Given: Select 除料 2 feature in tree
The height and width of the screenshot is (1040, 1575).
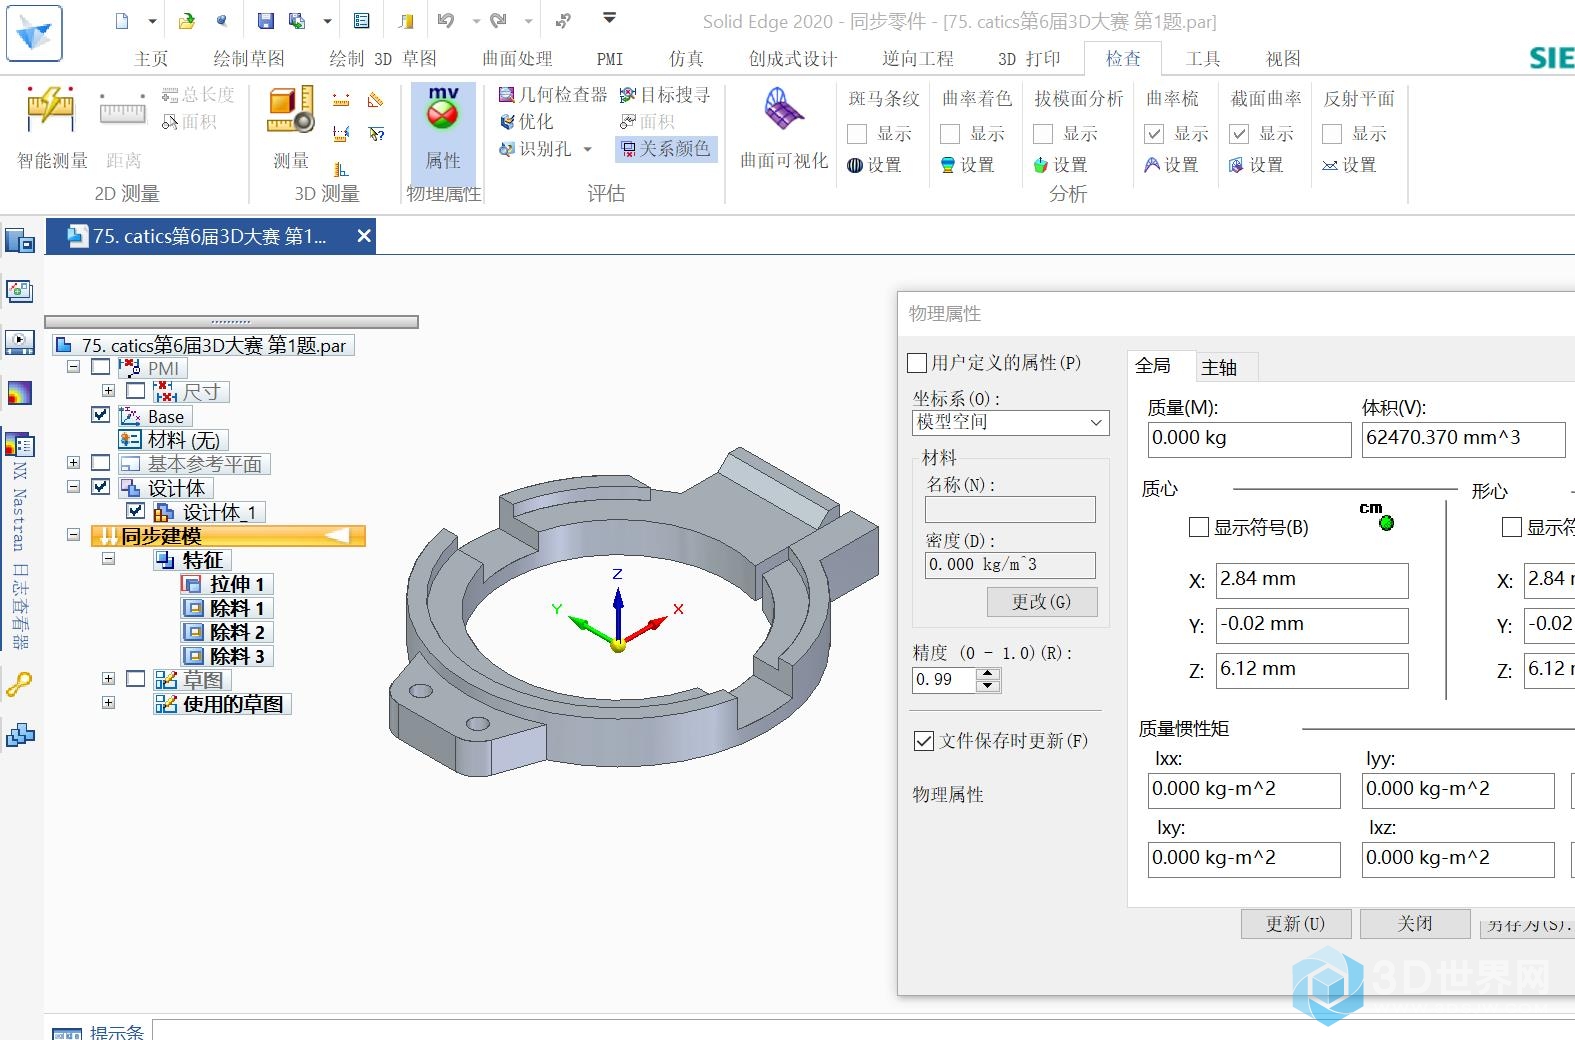Looking at the screenshot, I should coord(226,632).
